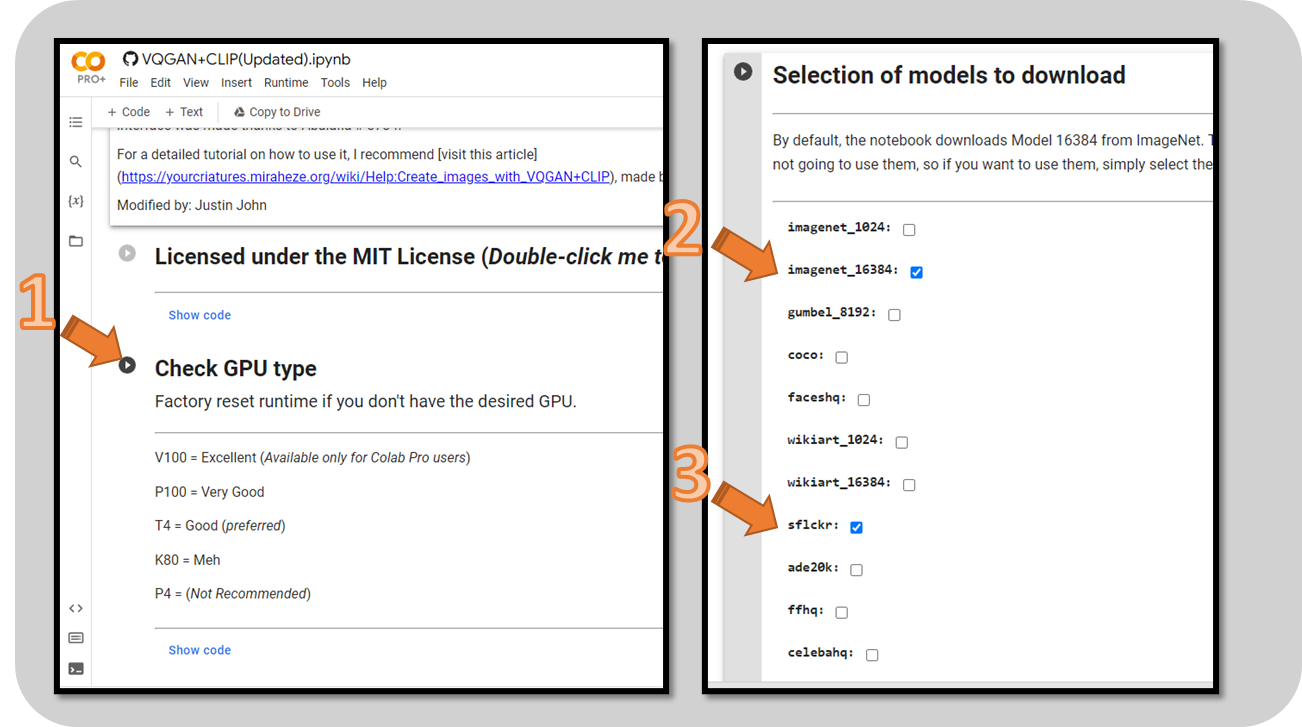Open the command palette sidebar icon
Screen dimensions: 1302x727
76,638
